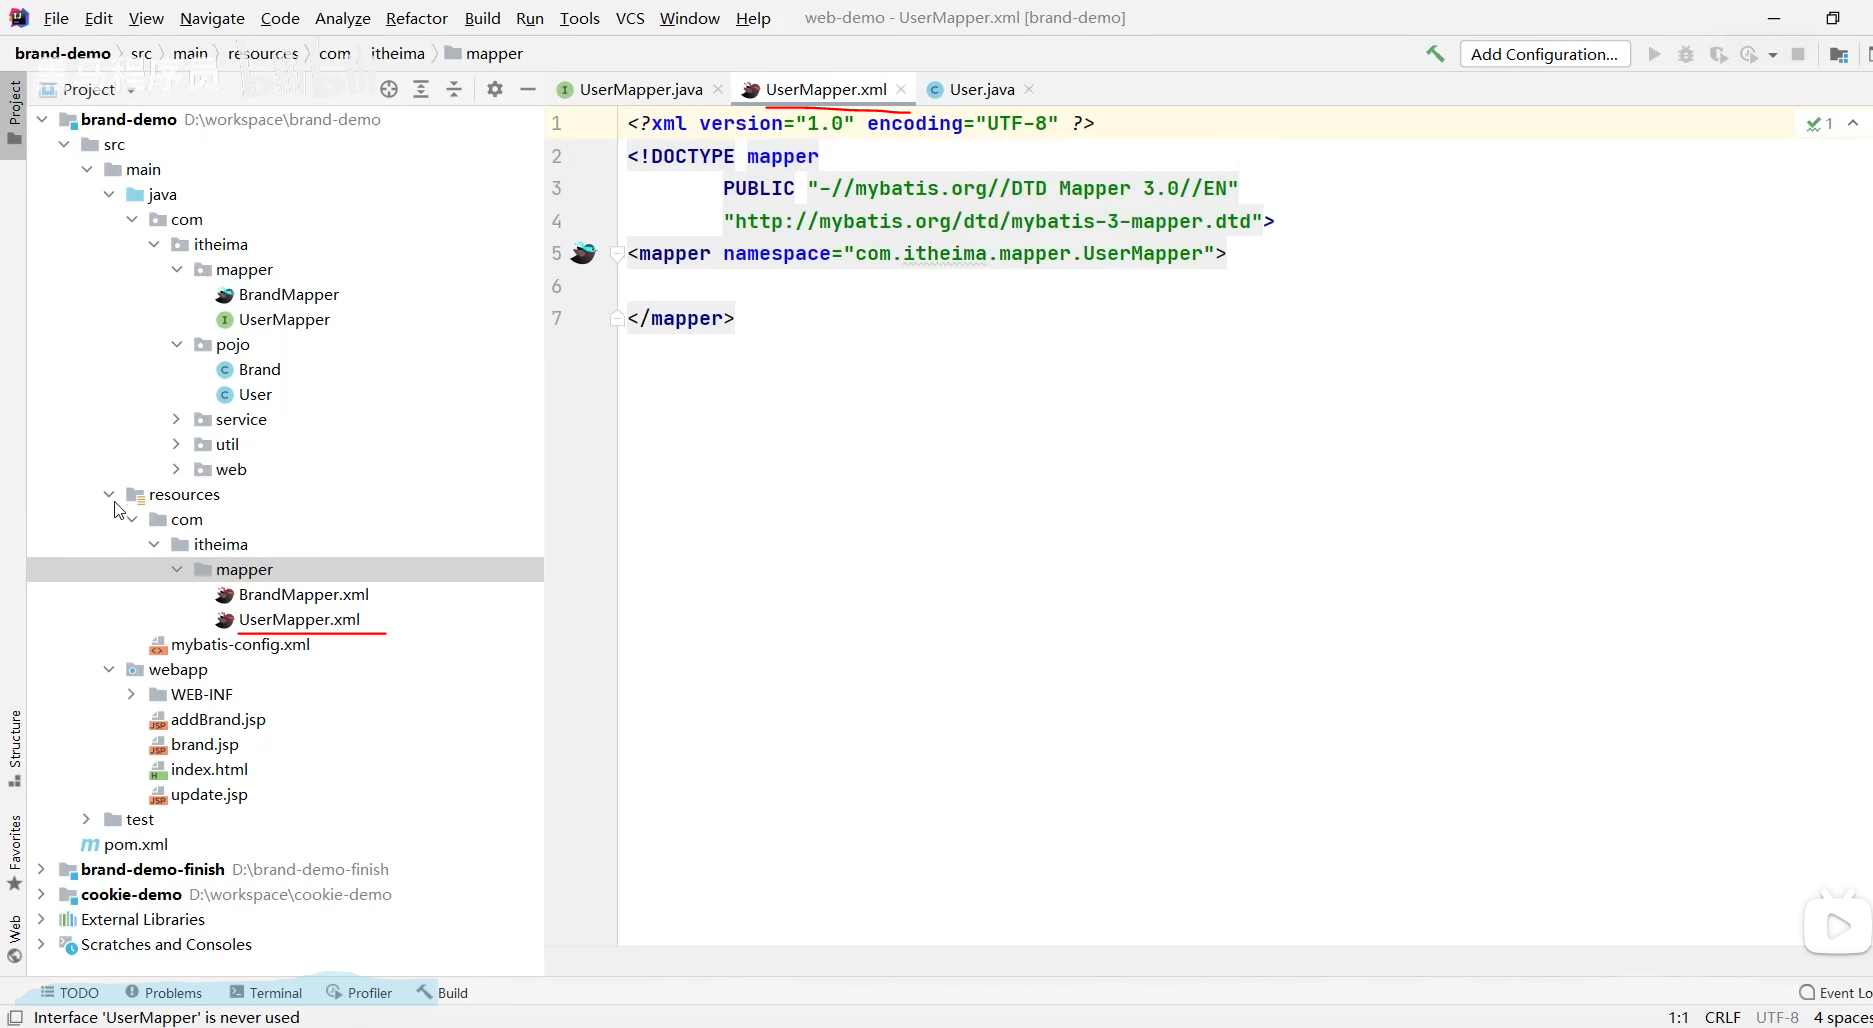Screen dimensions: 1873x1028
Task: Click the itheima breadcrumb in navigation bar
Action: point(398,53)
